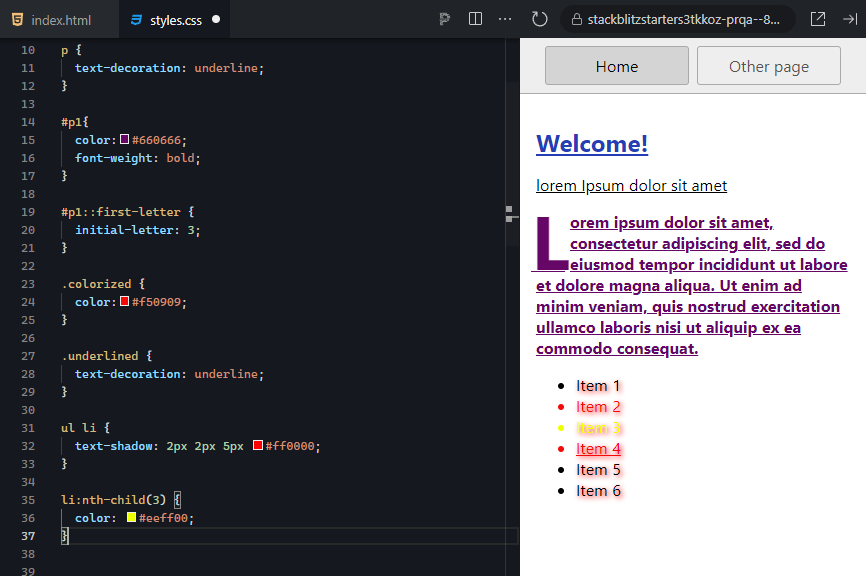The height and width of the screenshot is (576, 866).
Task: Click the CSS3 icon on styles.css tab
Action: click(136, 18)
